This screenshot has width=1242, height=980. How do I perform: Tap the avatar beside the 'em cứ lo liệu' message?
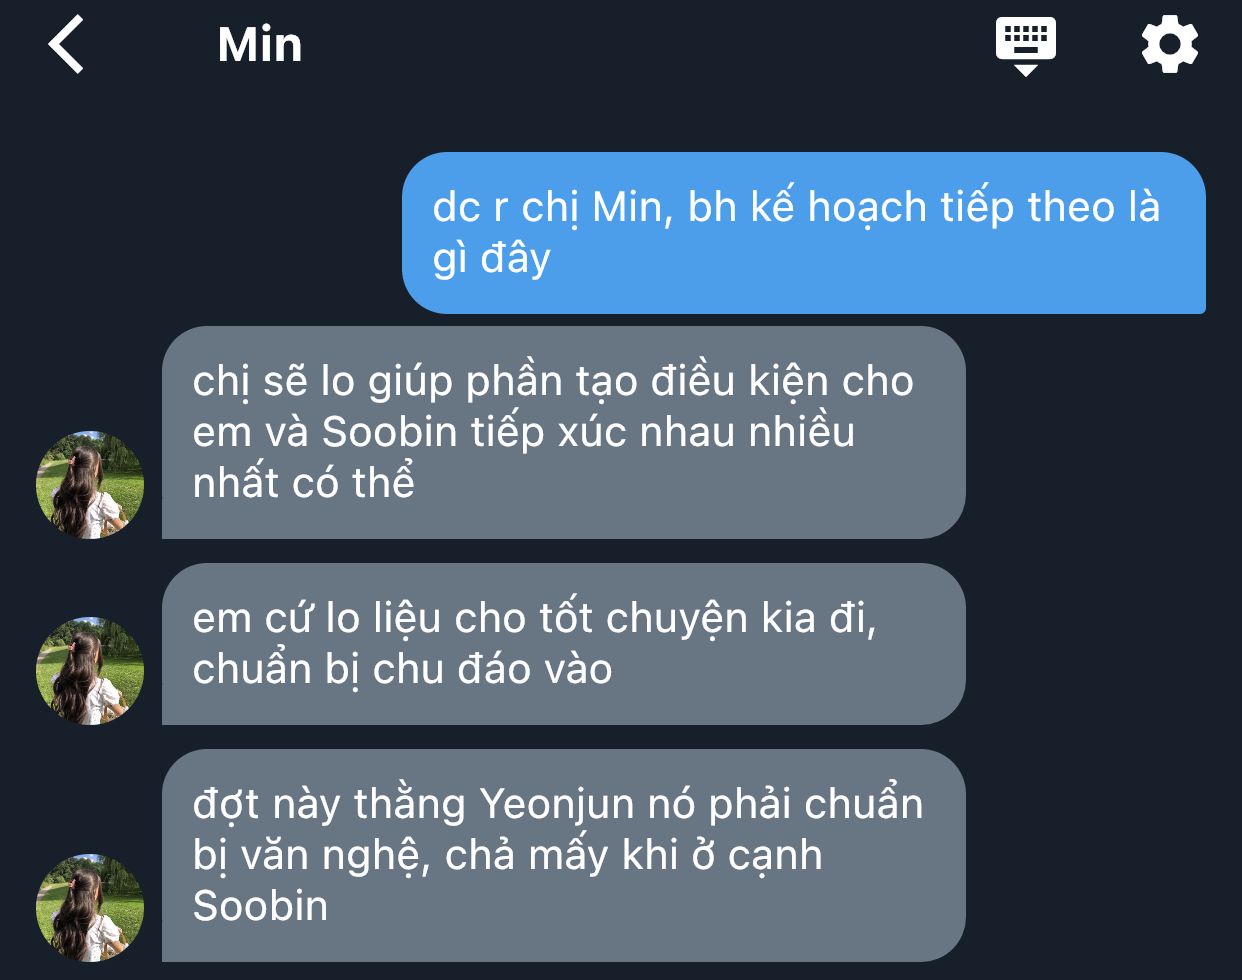point(90,671)
